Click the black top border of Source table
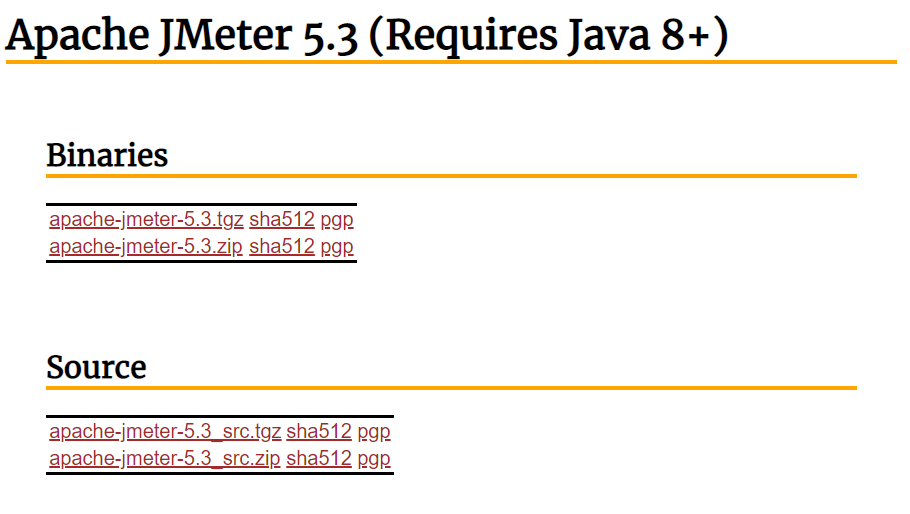Image resolution: width=910 pixels, height=514 pixels. pyautogui.click(x=220, y=416)
